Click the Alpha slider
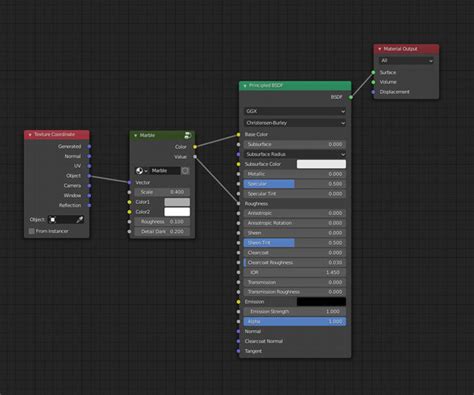 [x=295, y=321]
